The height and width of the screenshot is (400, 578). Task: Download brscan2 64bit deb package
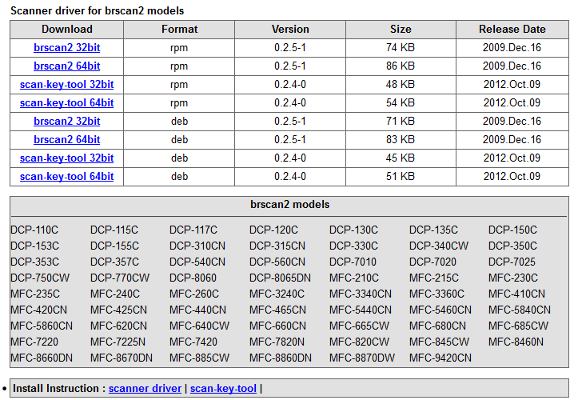pyautogui.click(x=67, y=140)
